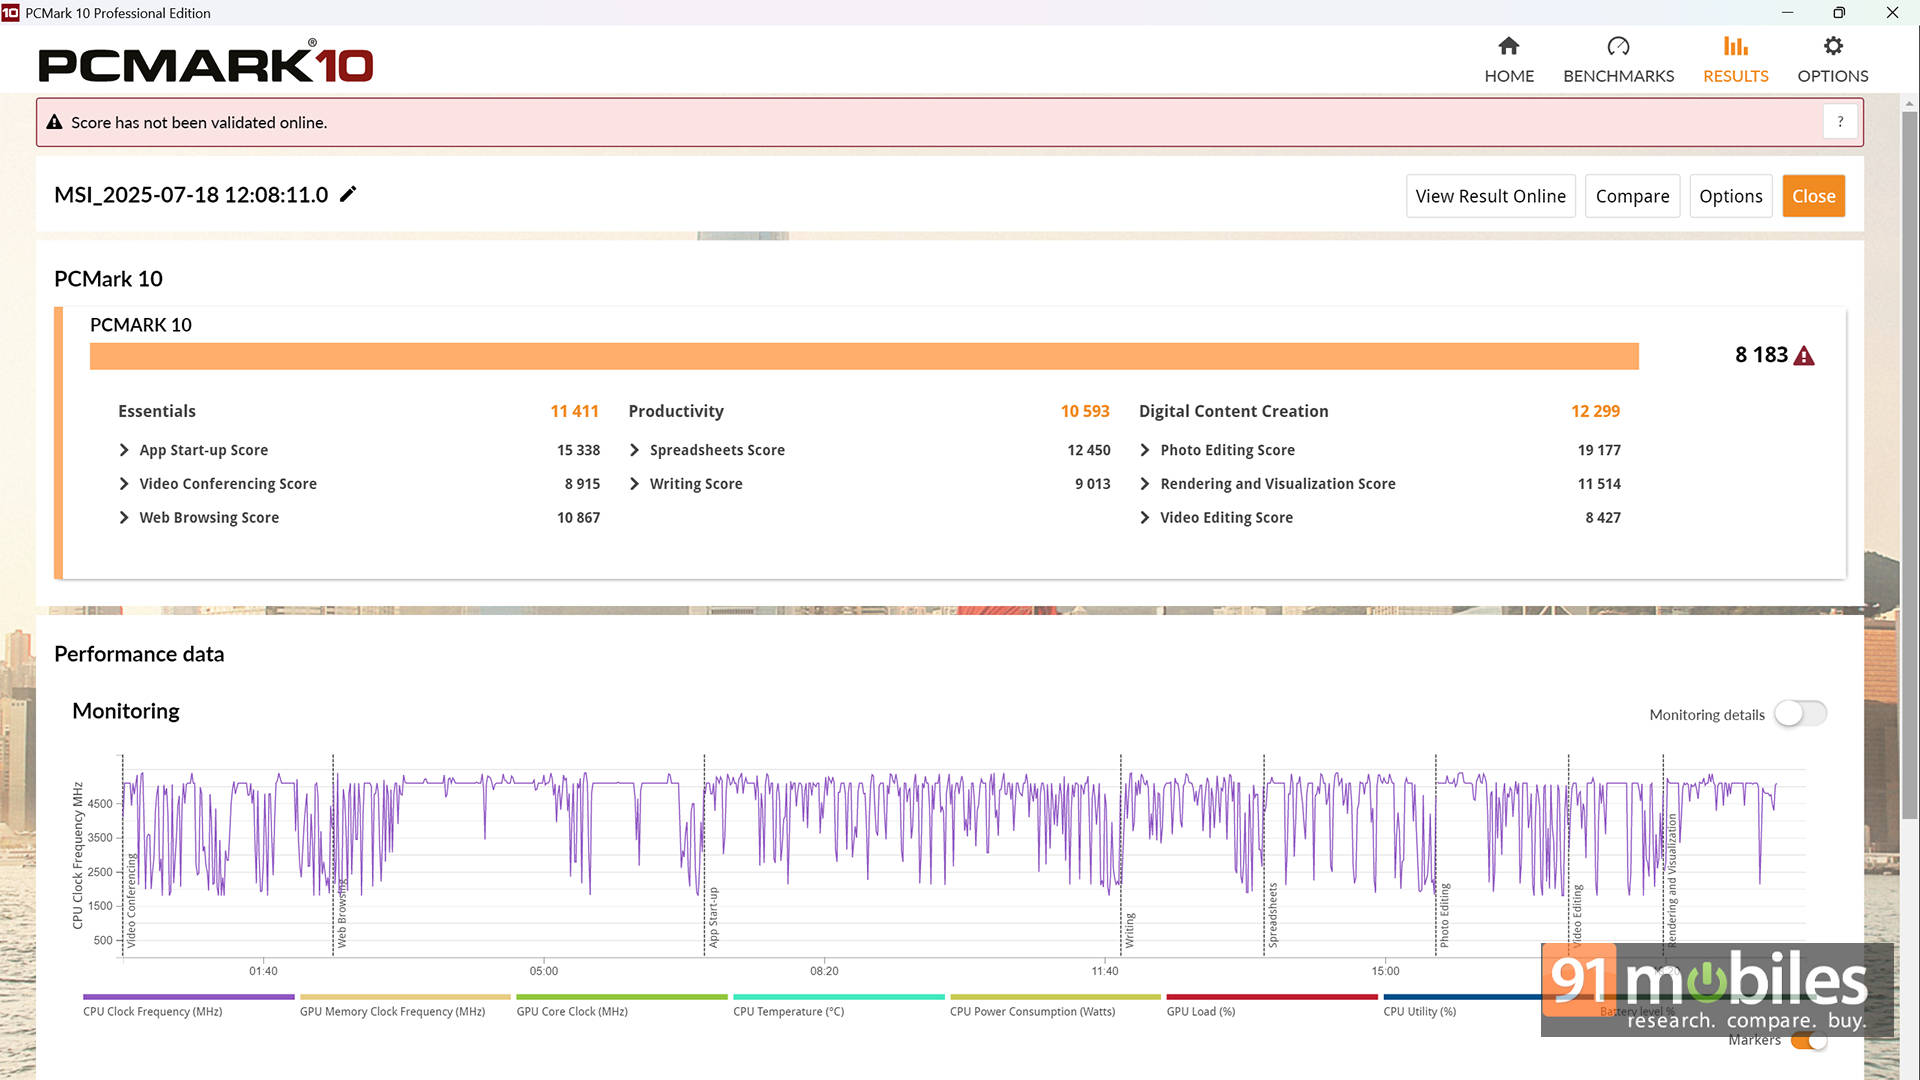1920x1080 pixels.
Task: Click the Spreadsheets value 12 450
Action: pyautogui.click(x=1089, y=450)
